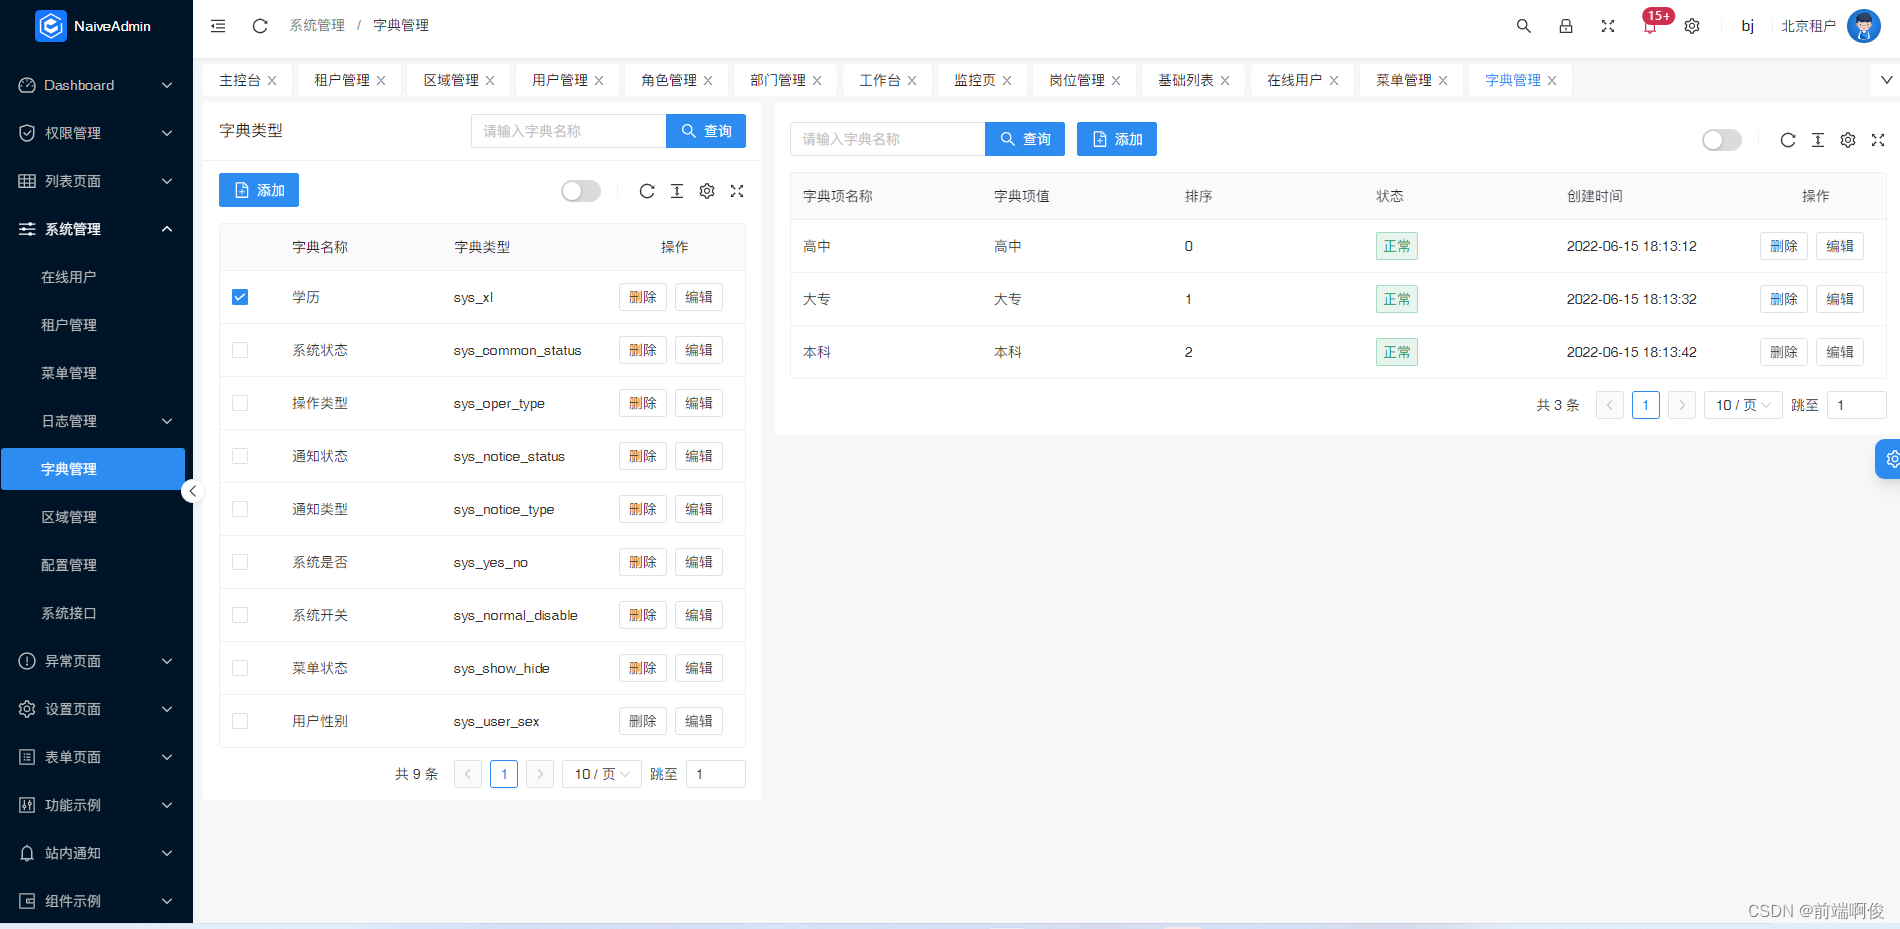Change density of dictionary type table

coord(677,191)
